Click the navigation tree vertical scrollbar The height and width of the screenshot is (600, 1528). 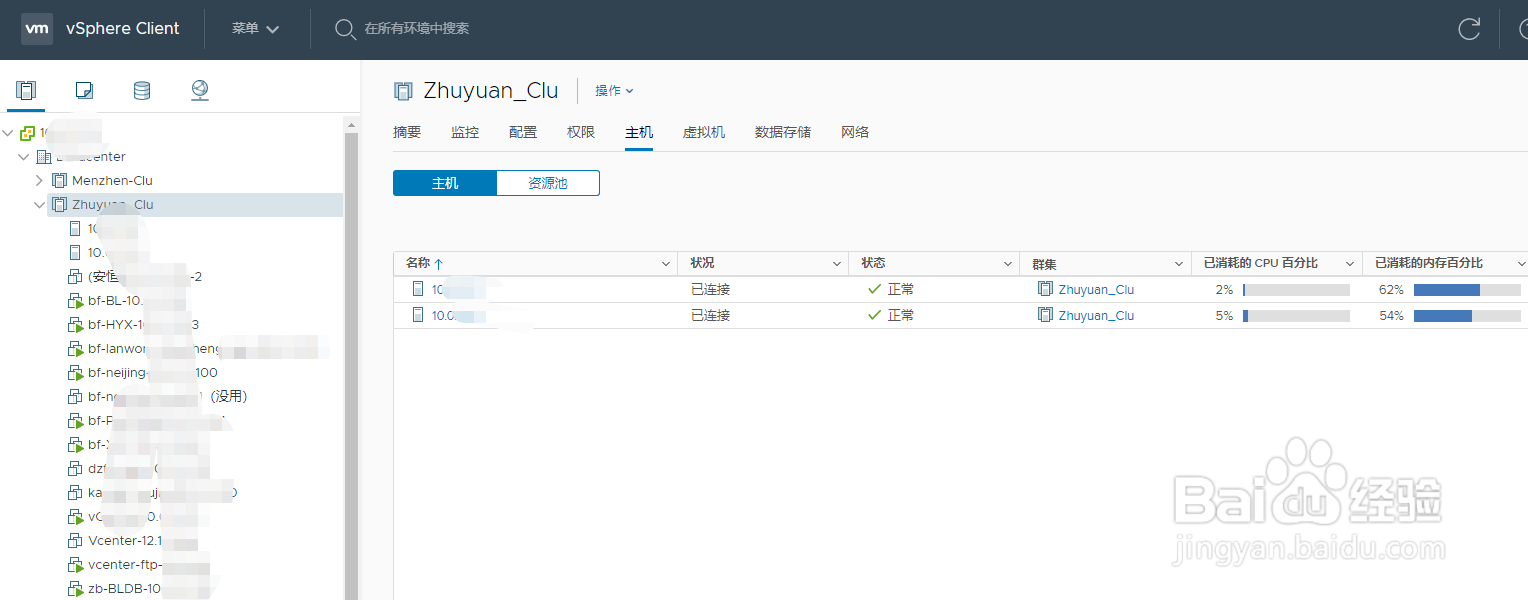351,365
